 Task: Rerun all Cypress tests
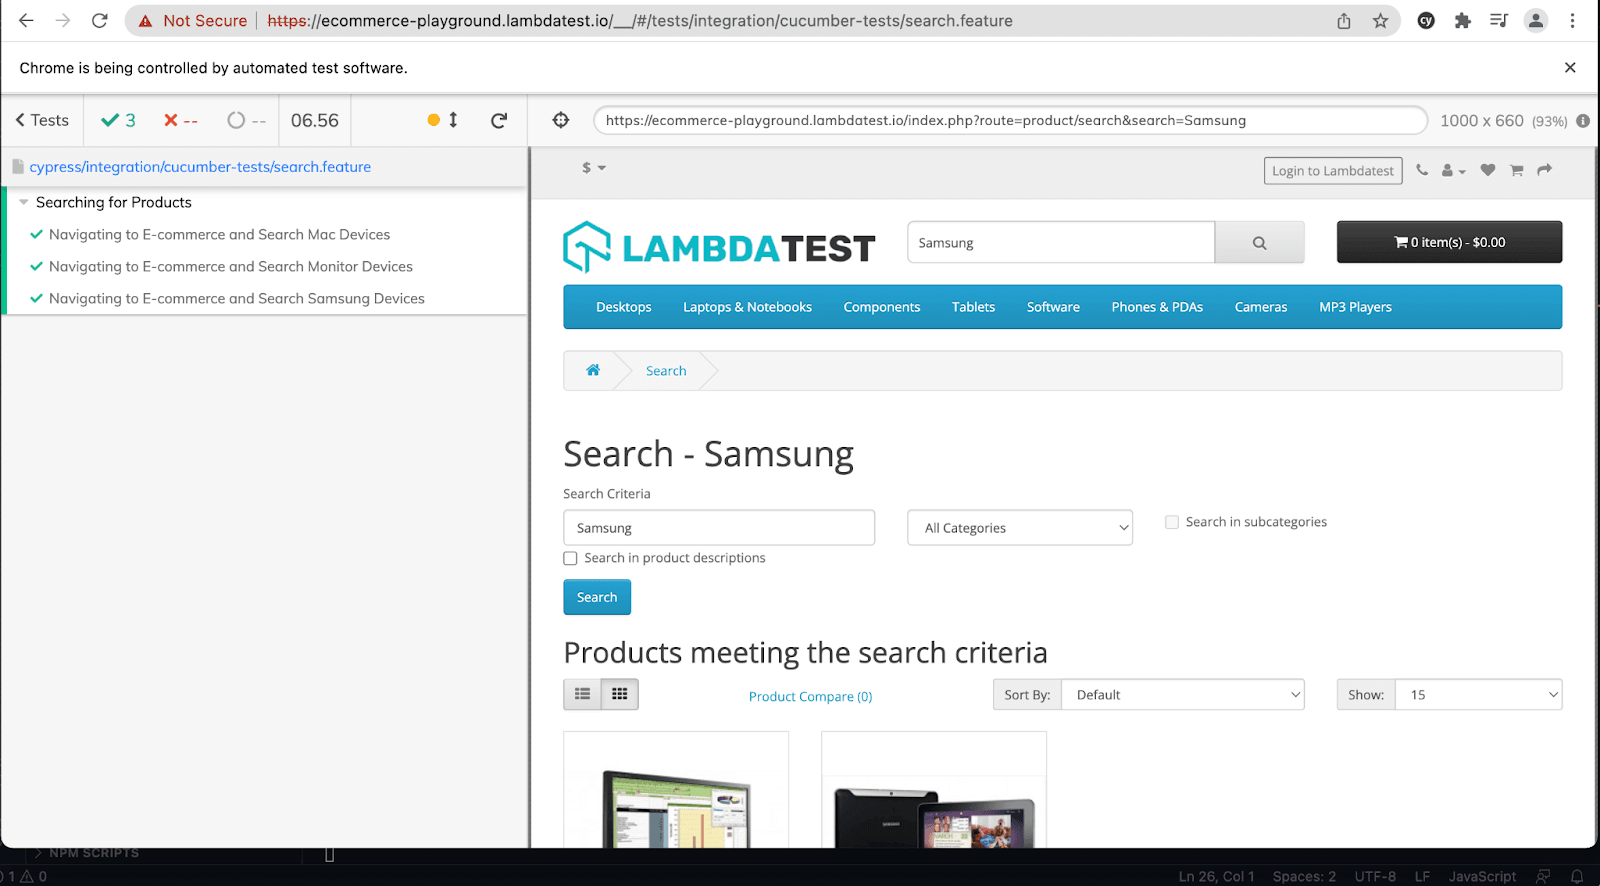499,120
